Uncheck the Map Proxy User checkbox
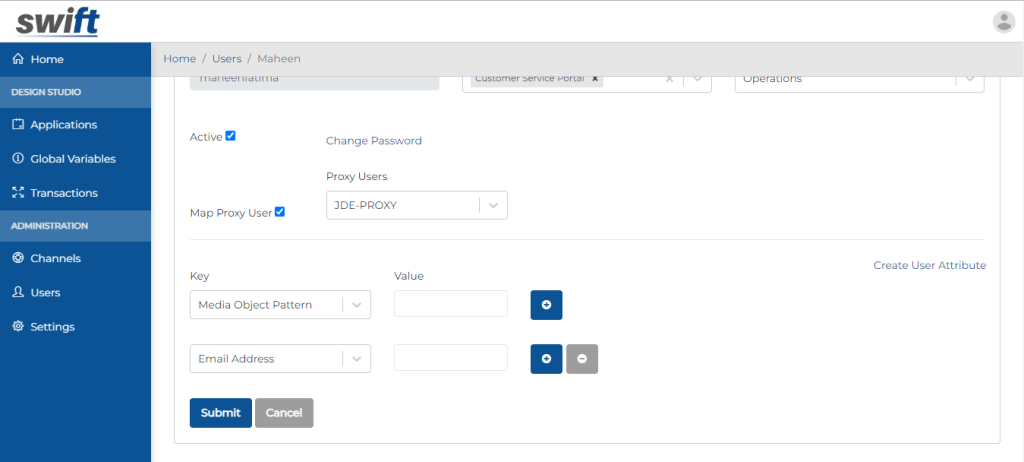Image resolution: width=1024 pixels, height=462 pixels. [280, 212]
